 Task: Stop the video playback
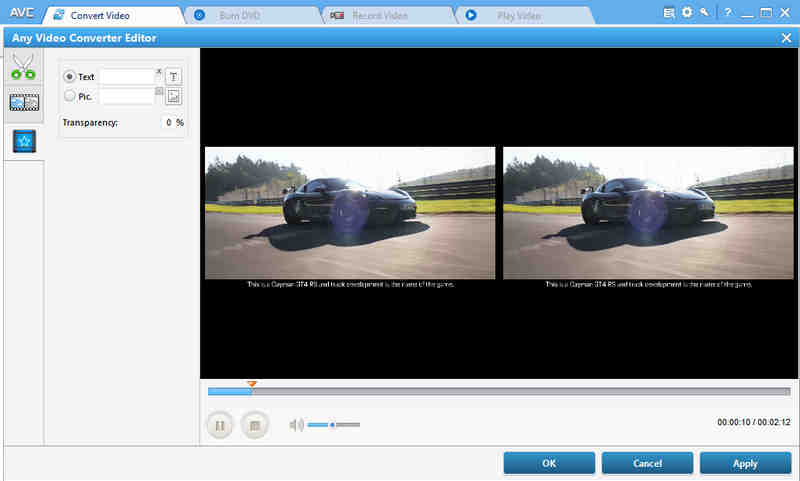[255, 425]
